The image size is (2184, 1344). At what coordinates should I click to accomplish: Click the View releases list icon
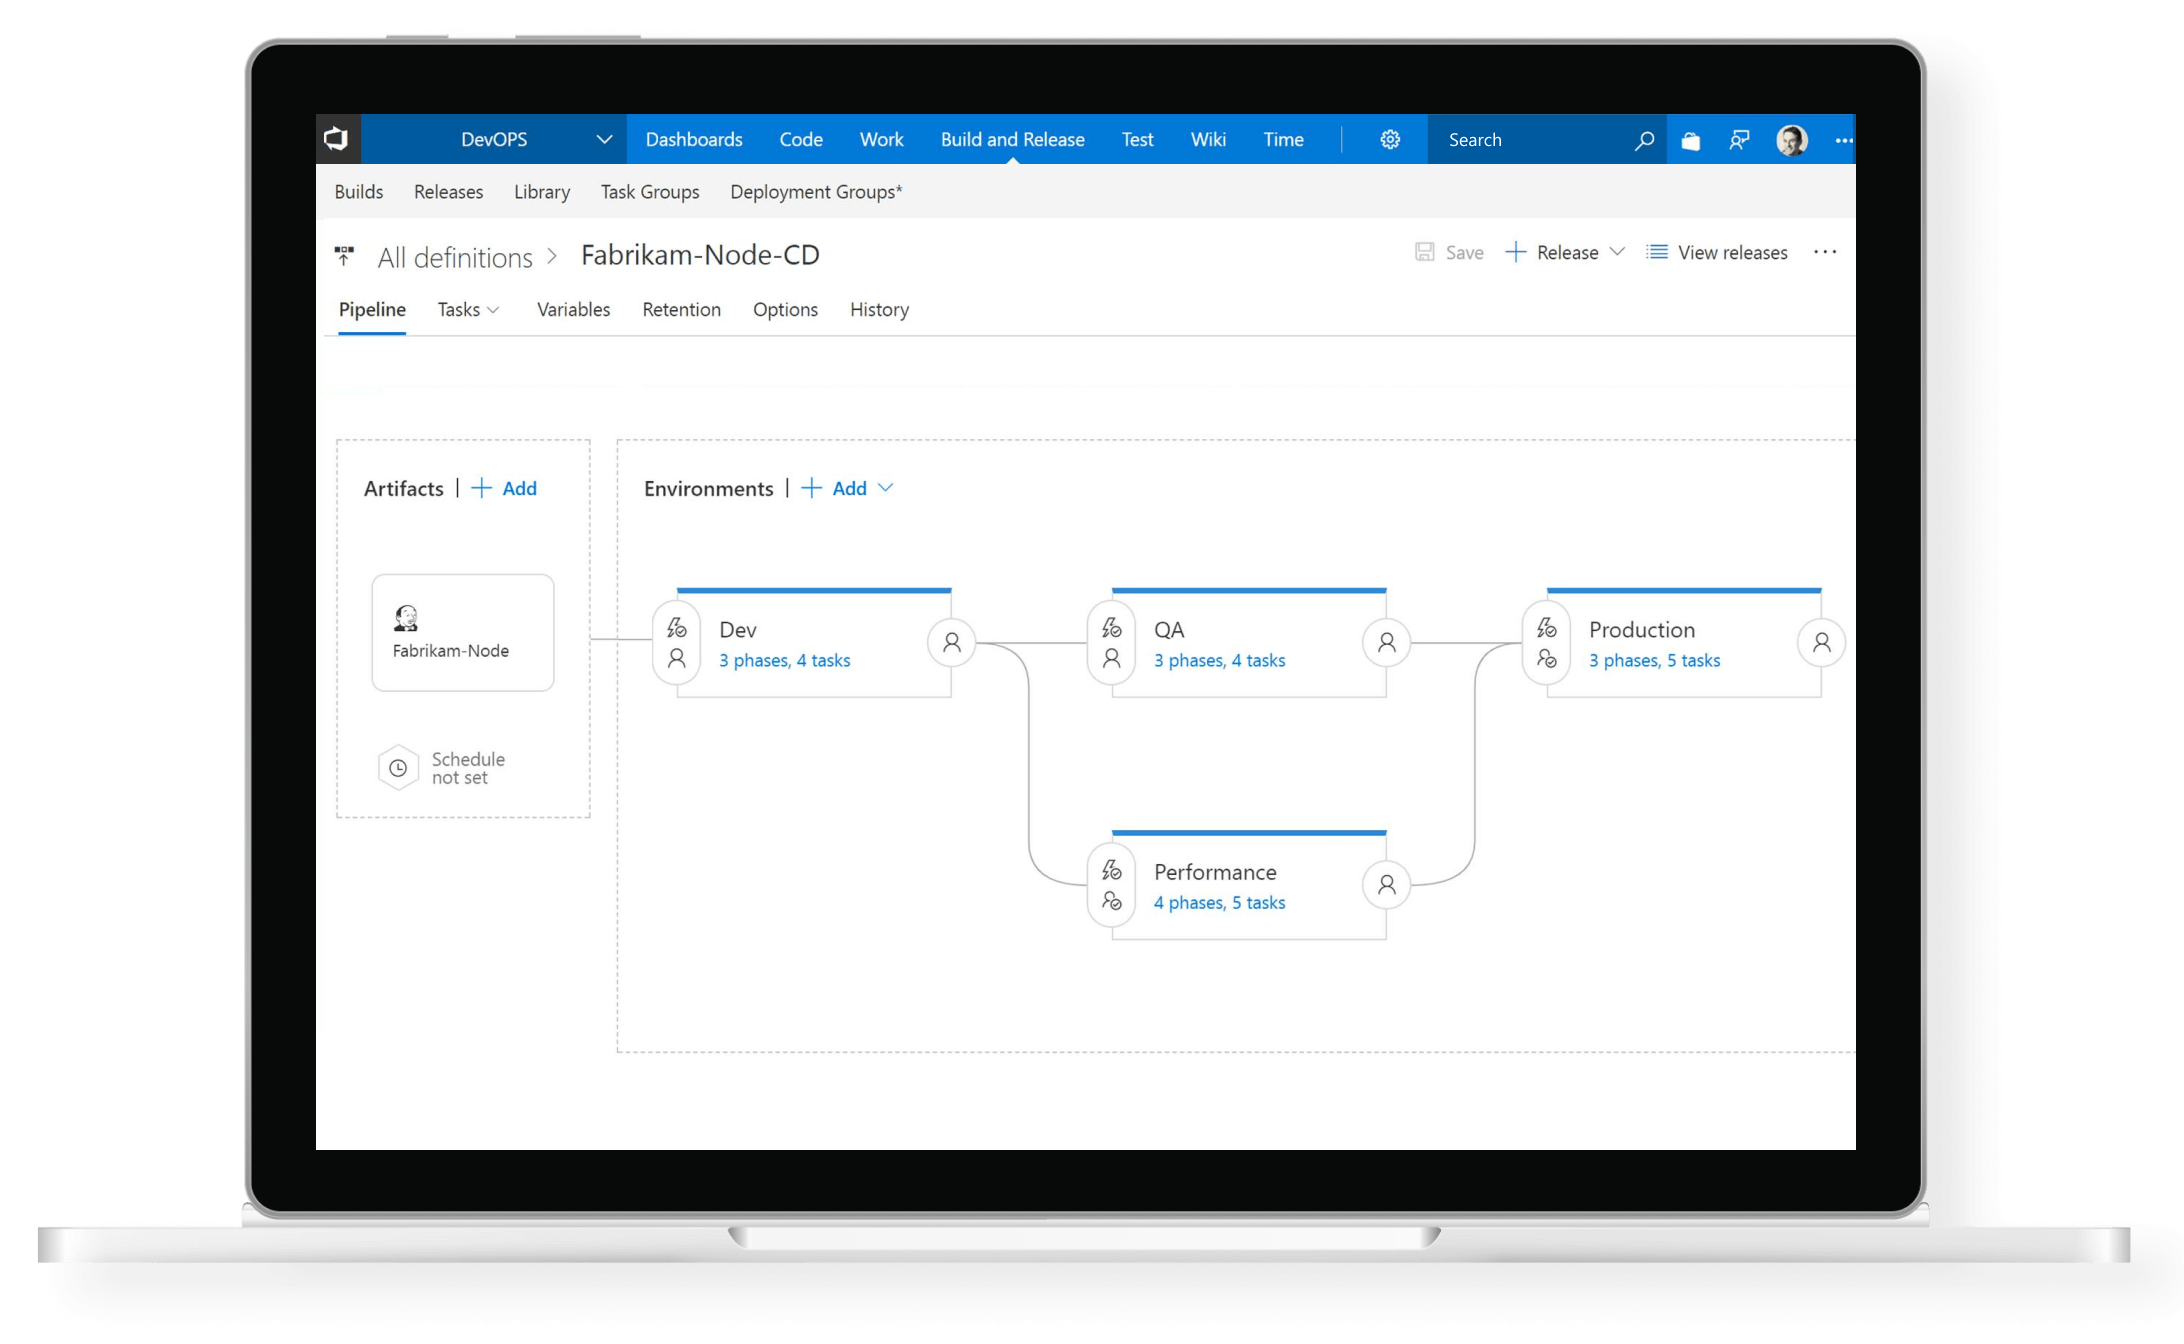click(1657, 252)
